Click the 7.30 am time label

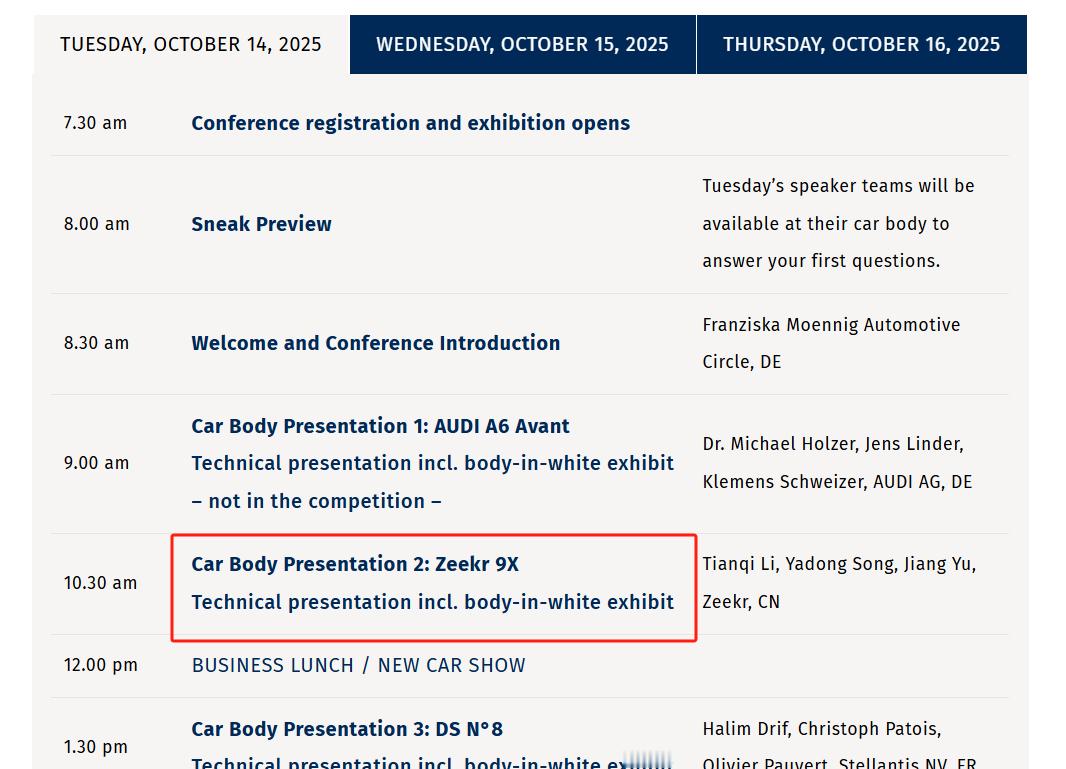(x=95, y=123)
